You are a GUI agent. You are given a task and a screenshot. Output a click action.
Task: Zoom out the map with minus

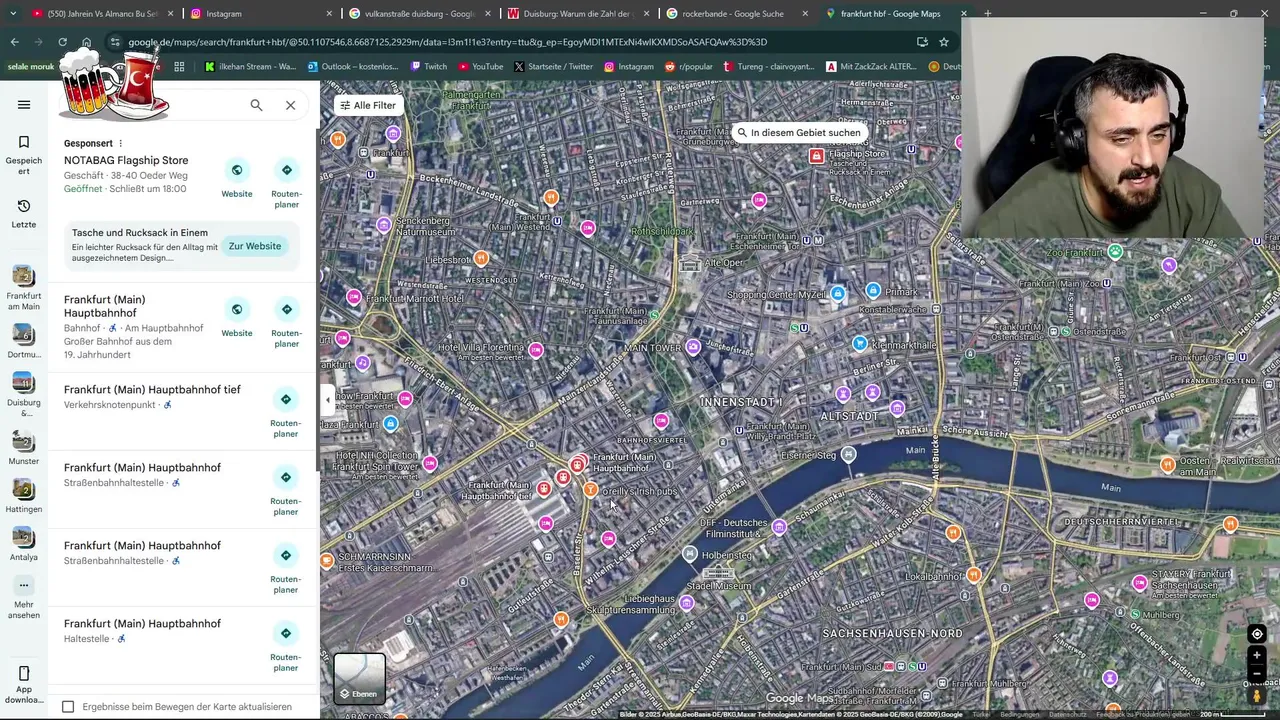pyautogui.click(x=1257, y=673)
